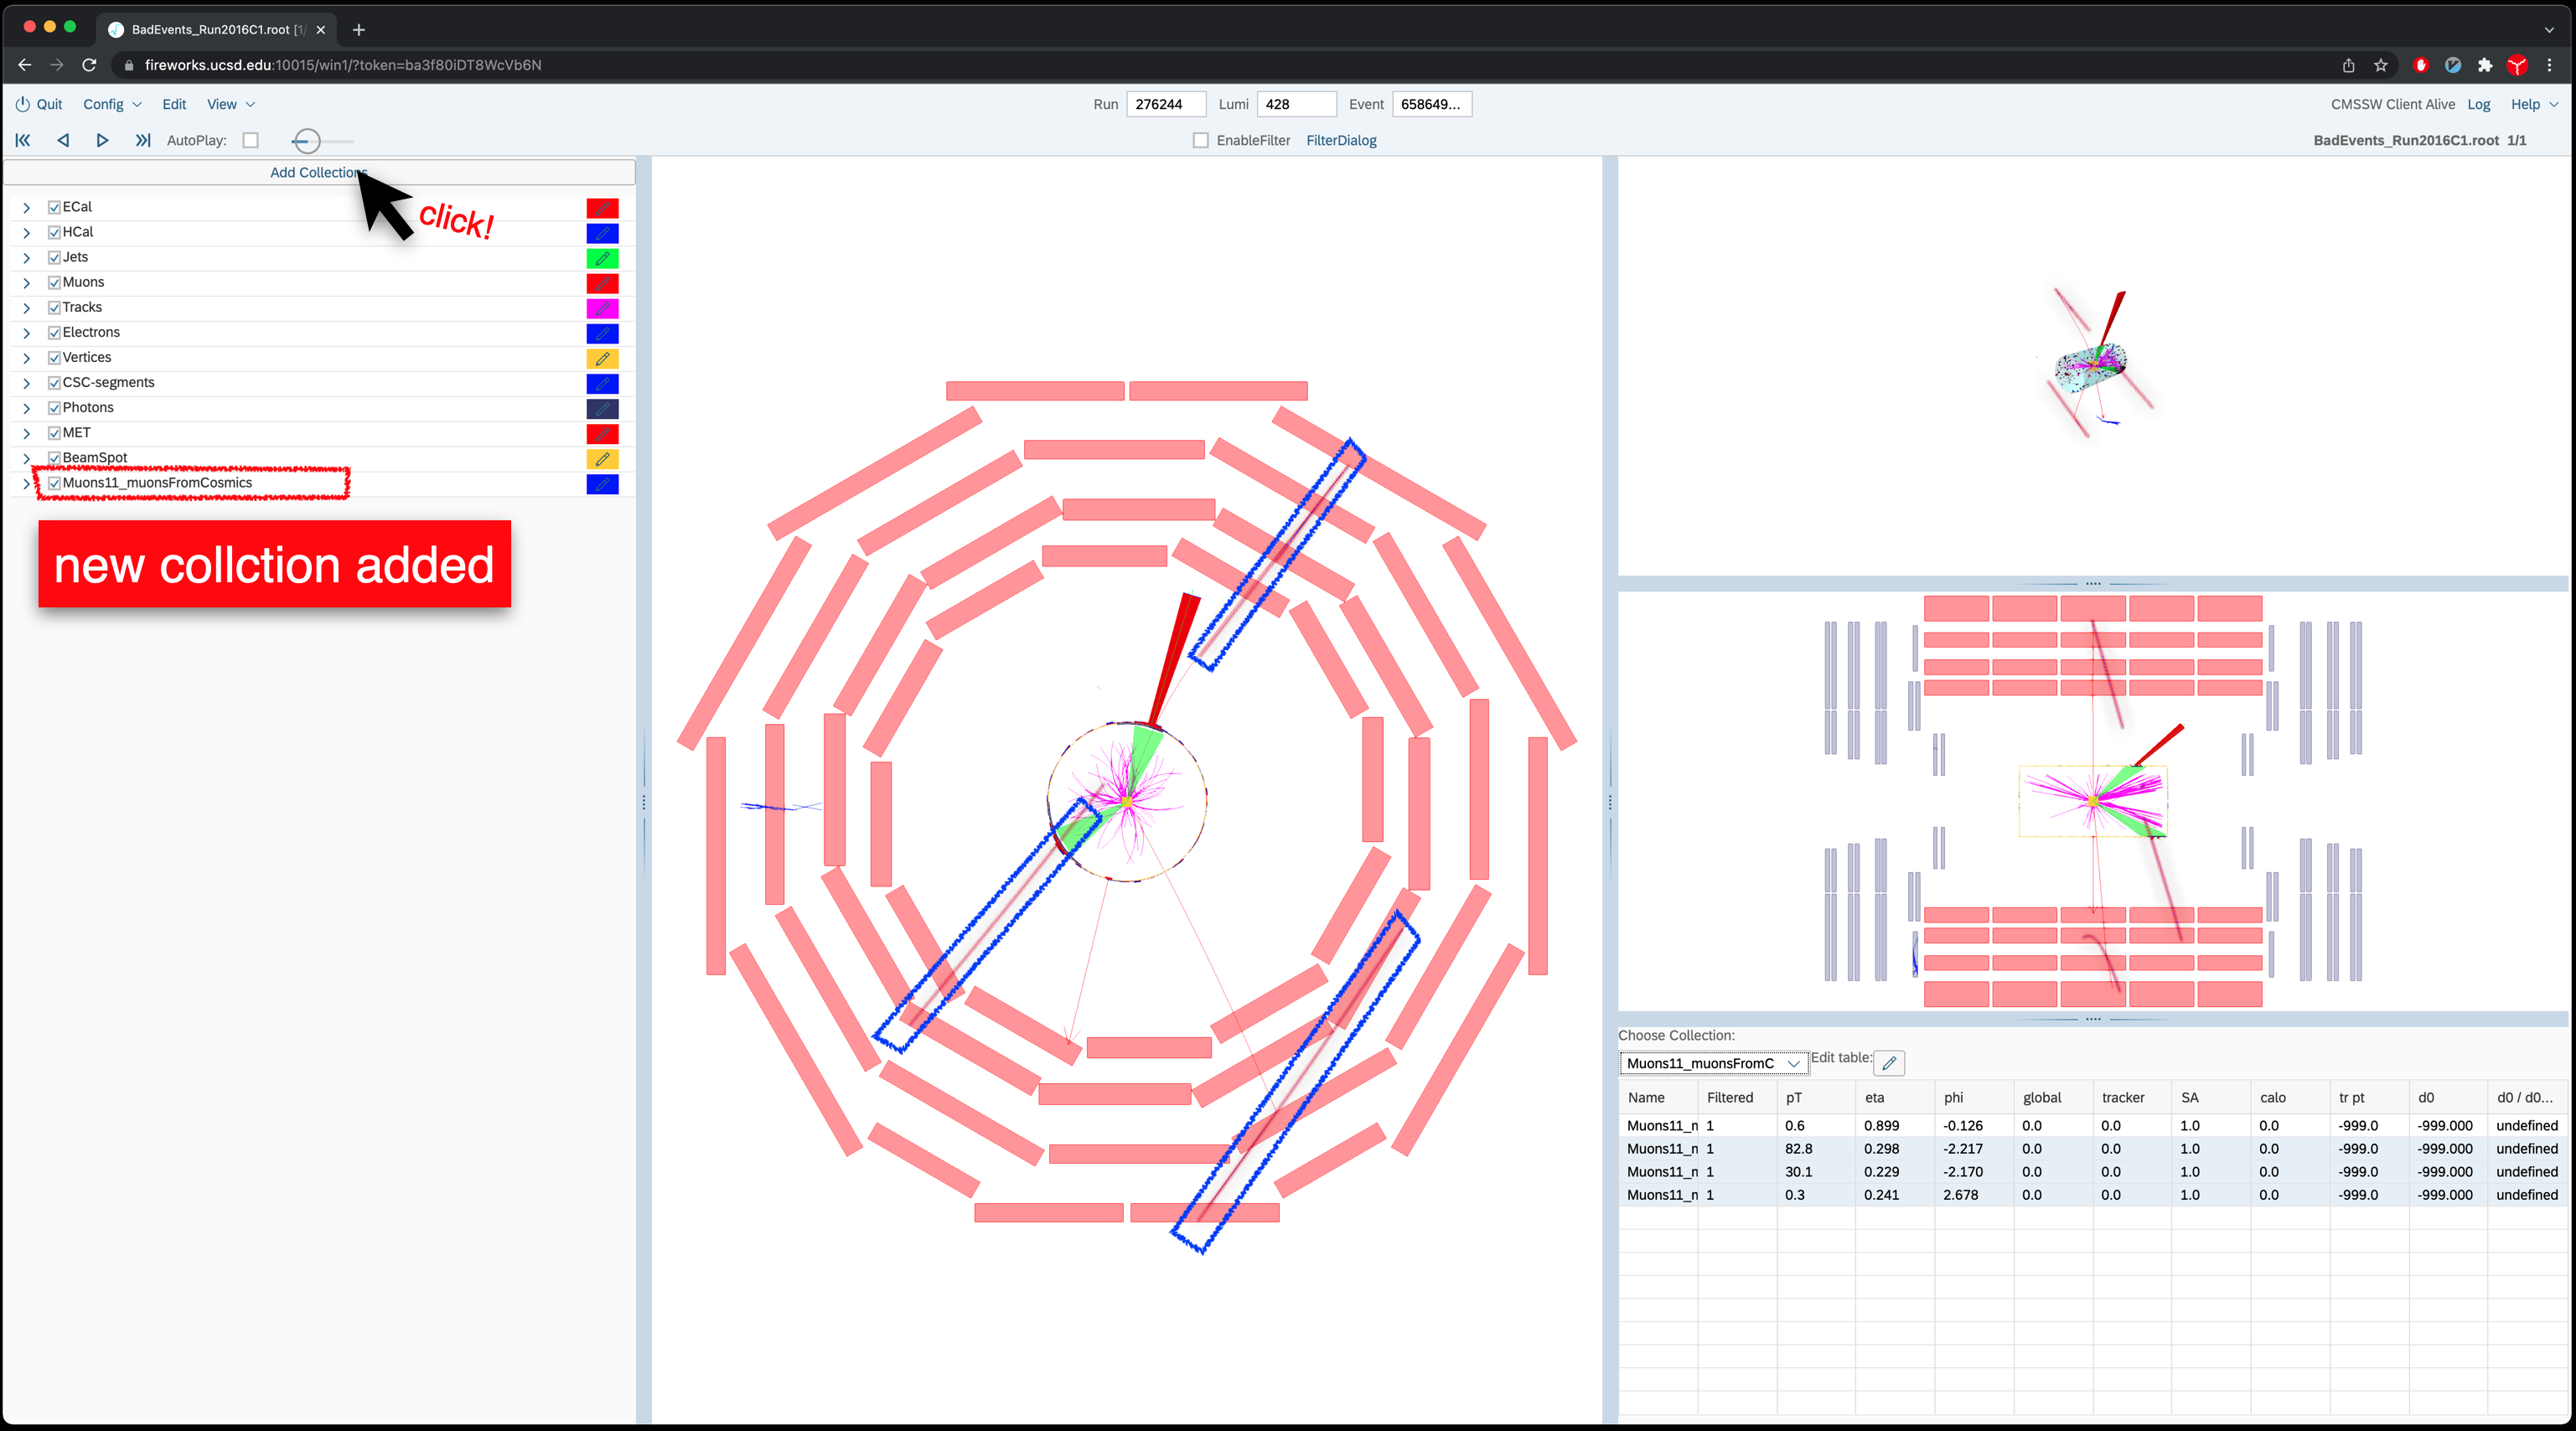Go back in browser history

coord(25,65)
